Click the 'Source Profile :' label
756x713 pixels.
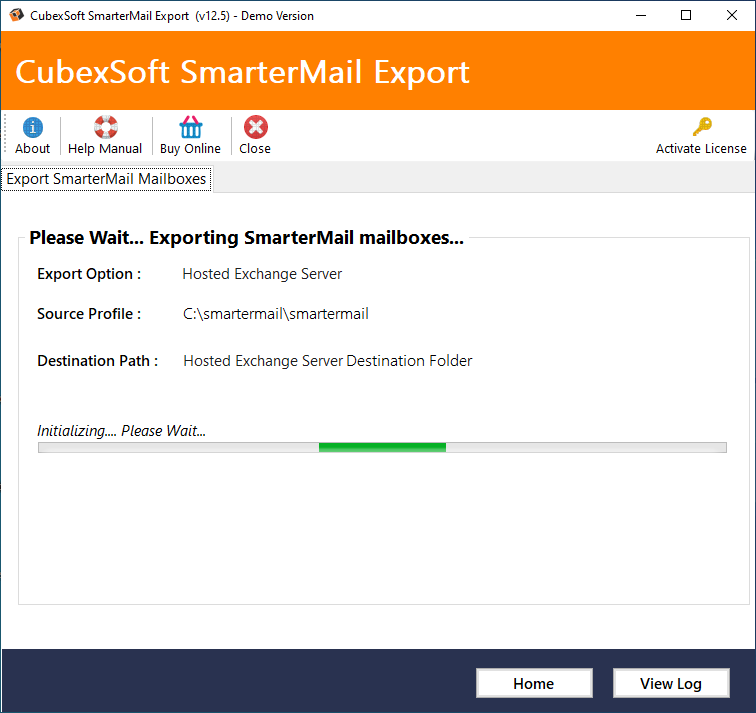click(x=89, y=314)
